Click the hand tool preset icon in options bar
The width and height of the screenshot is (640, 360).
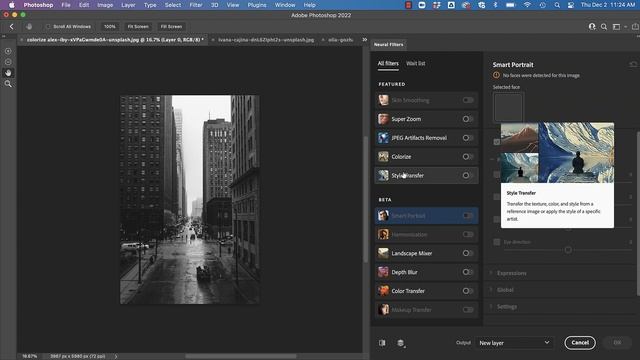pos(29,27)
